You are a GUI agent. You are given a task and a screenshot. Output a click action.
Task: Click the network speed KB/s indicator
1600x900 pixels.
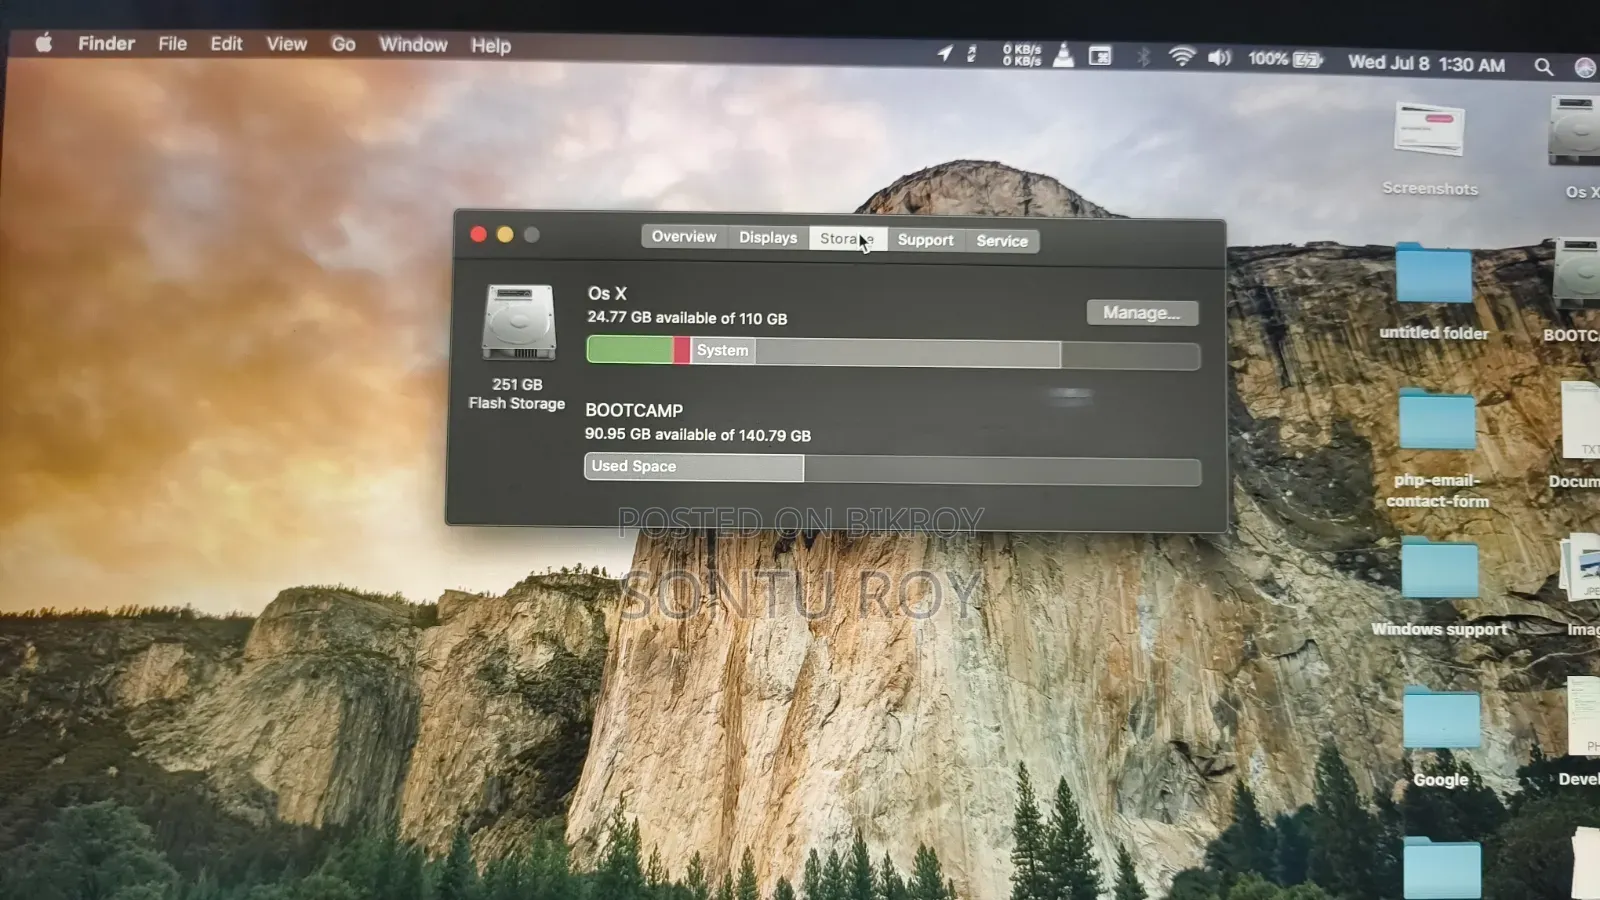click(x=1022, y=55)
